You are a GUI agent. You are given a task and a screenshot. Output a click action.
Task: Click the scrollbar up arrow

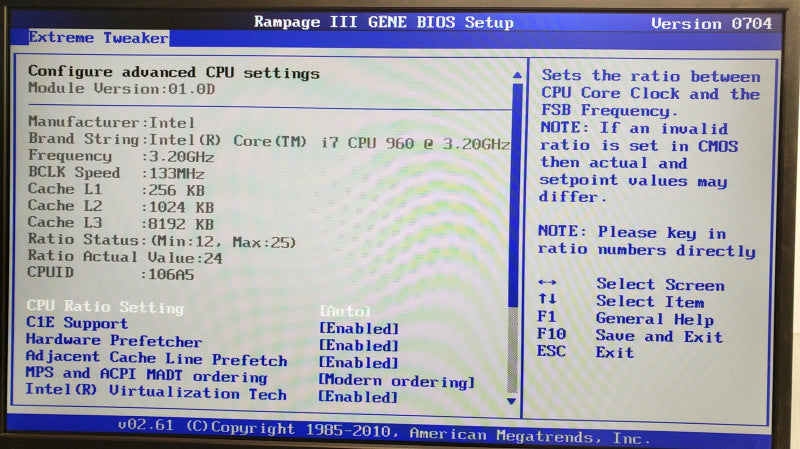[x=517, y=76]
